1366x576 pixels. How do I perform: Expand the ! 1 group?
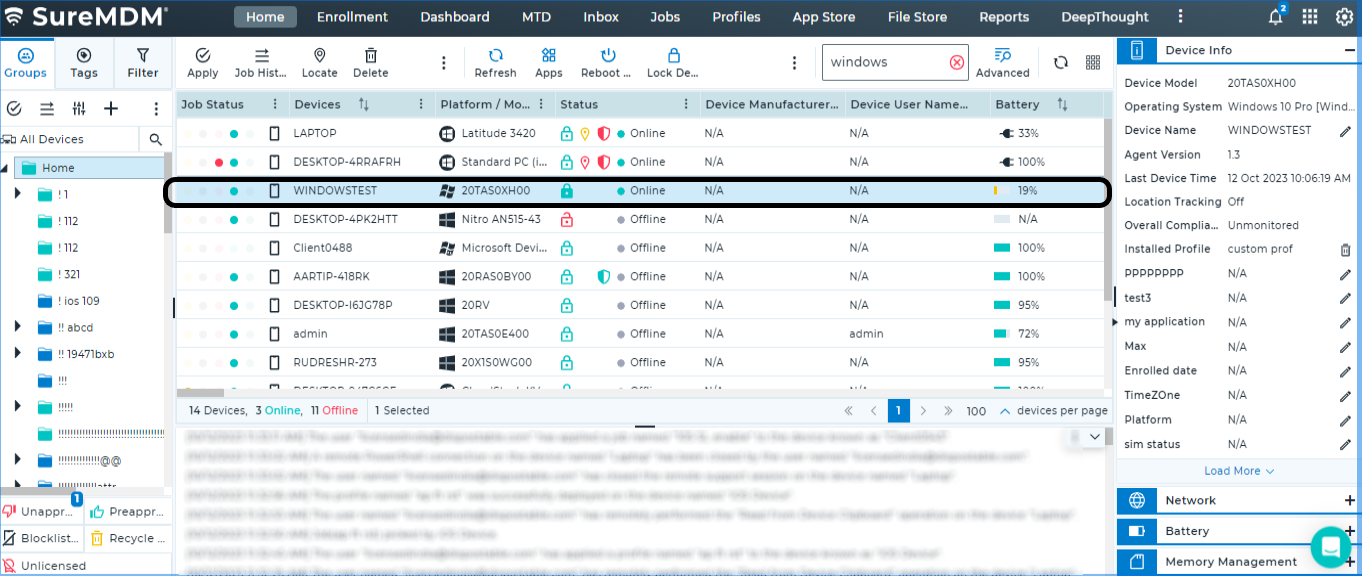[17, 193]
